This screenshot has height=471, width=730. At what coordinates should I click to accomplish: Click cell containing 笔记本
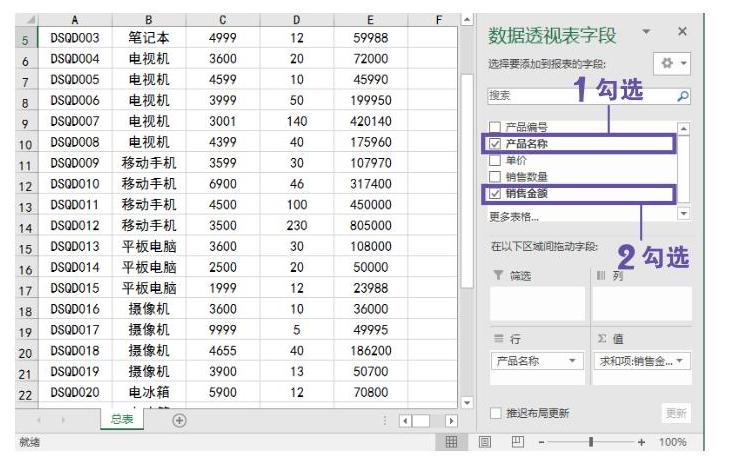149,38
